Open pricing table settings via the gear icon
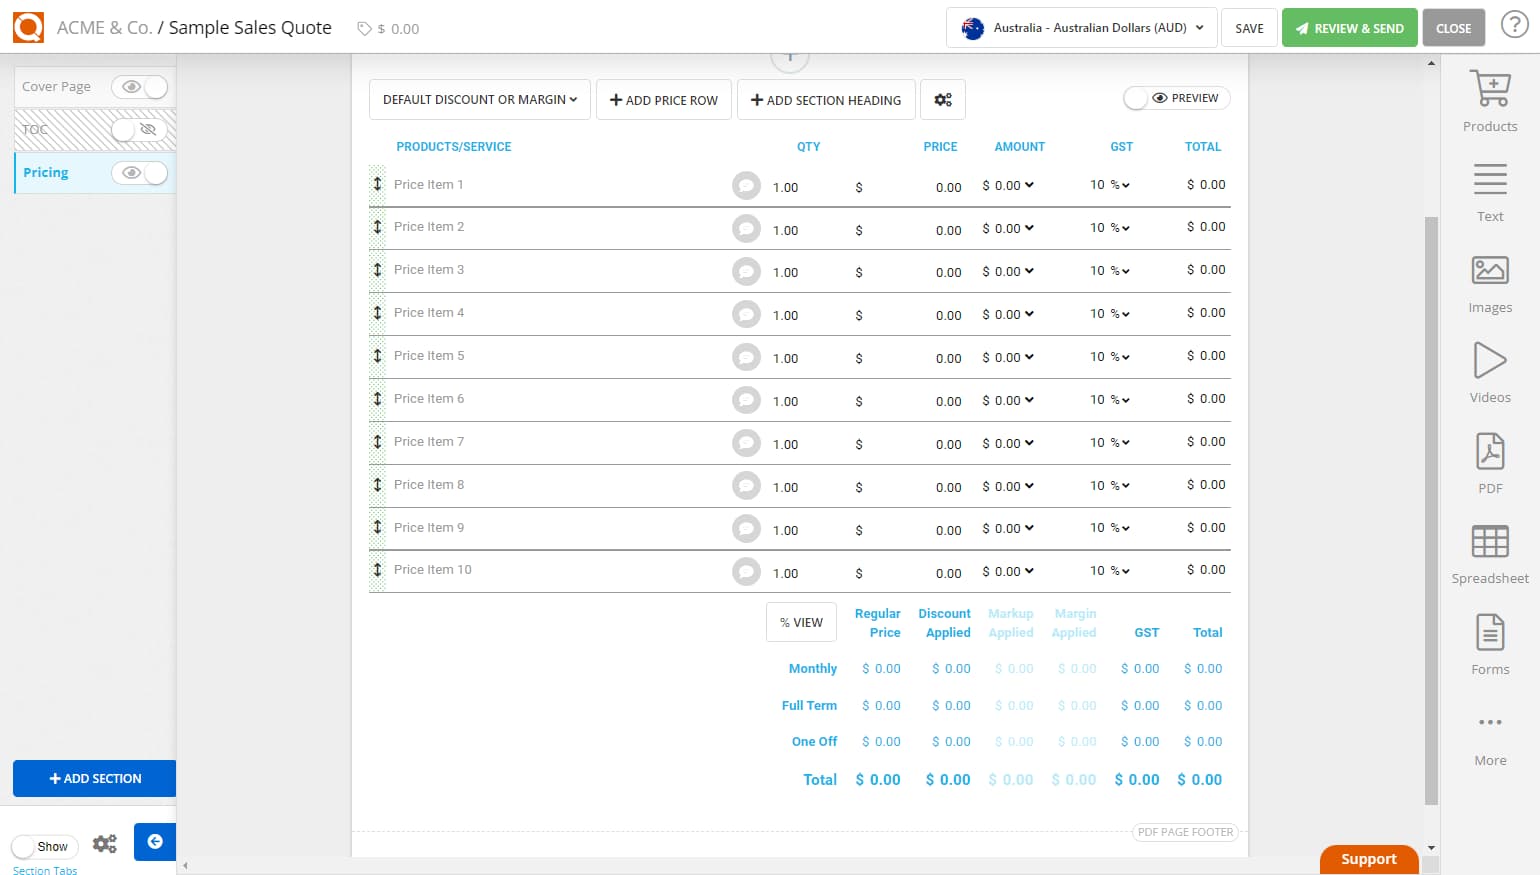Image resolution: width=1540 pixels, height=875 pixels. pyautogui.click(x=942, y=99)
